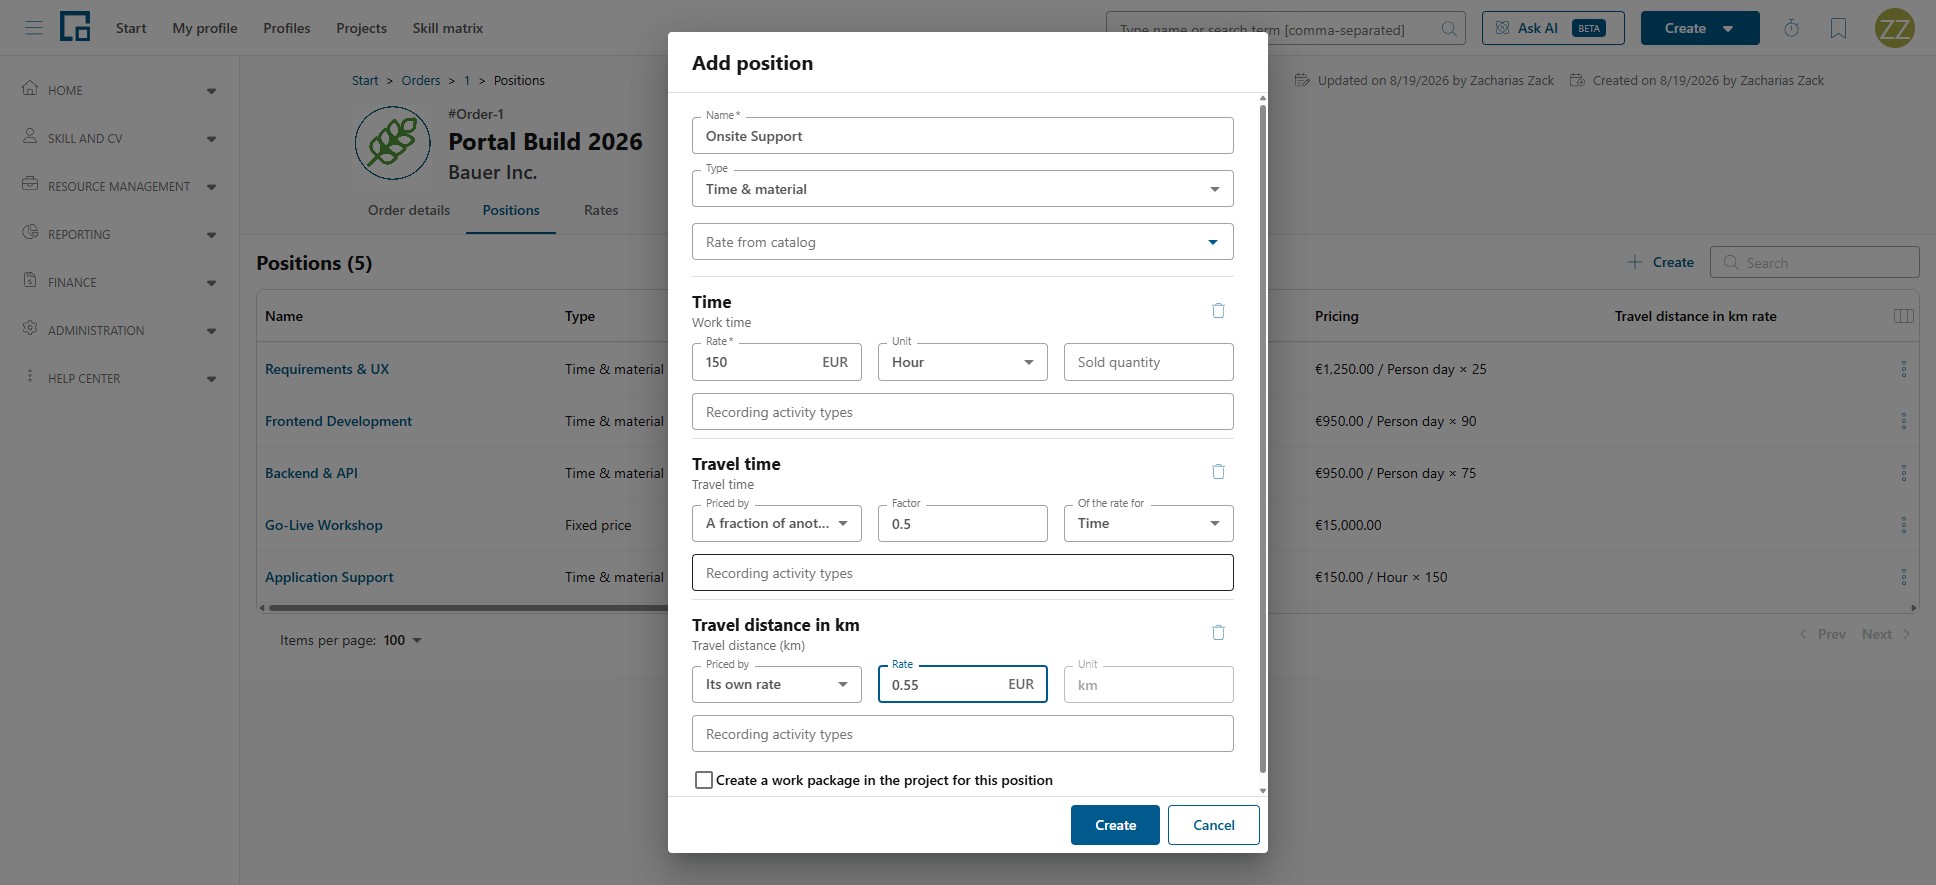The width and height of the screenshot is (1936, 885).
Task: Open the My profile menu item
Action: coord(205,28)
